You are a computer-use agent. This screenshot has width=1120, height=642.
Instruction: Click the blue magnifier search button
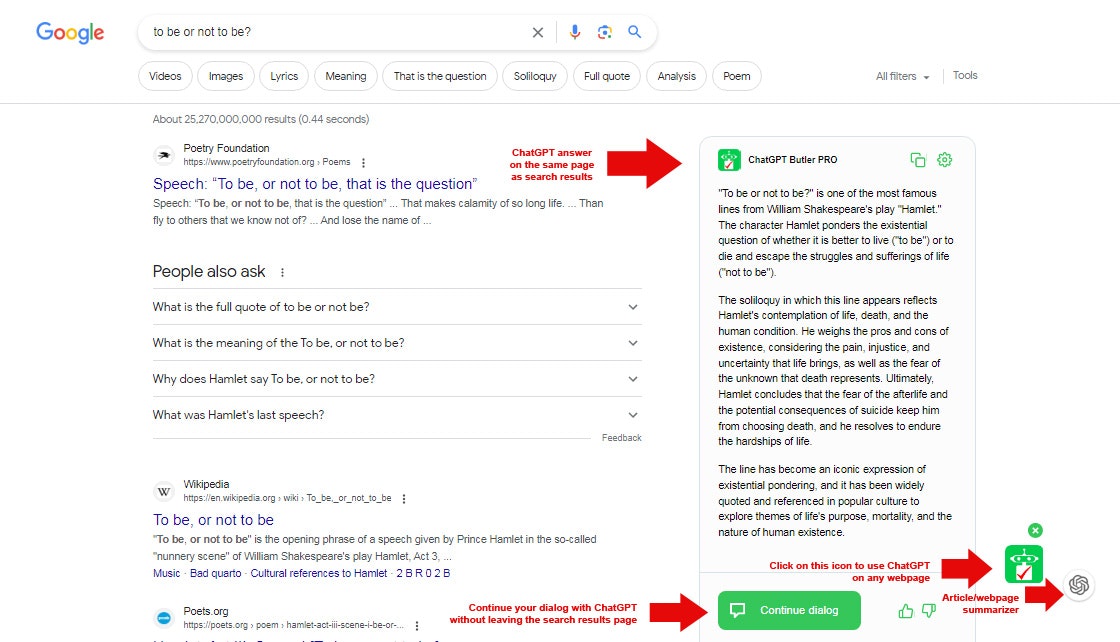634,32
